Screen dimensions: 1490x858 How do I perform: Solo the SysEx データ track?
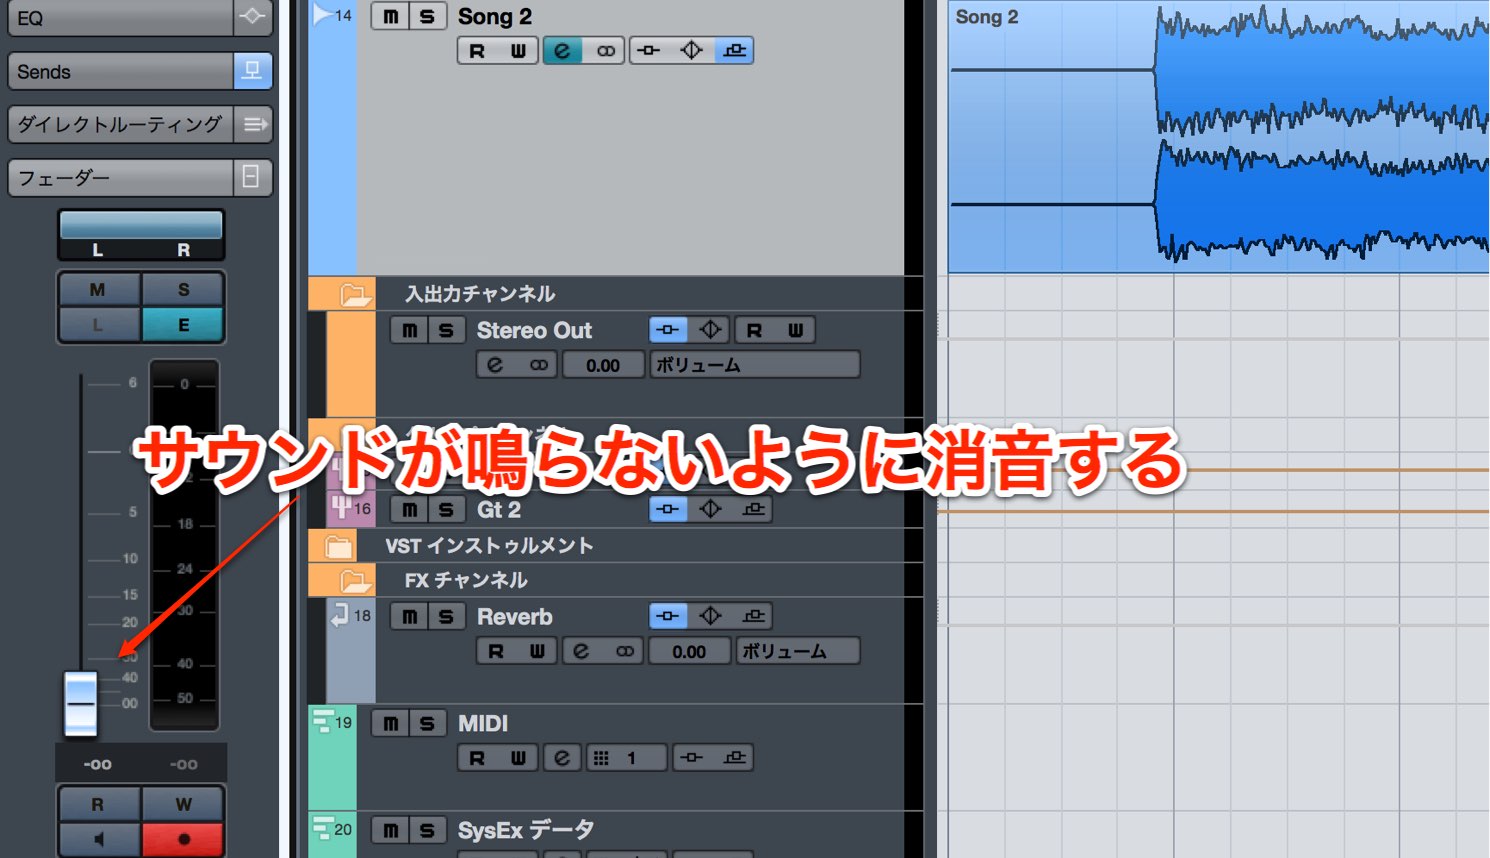tap(427, 830)
